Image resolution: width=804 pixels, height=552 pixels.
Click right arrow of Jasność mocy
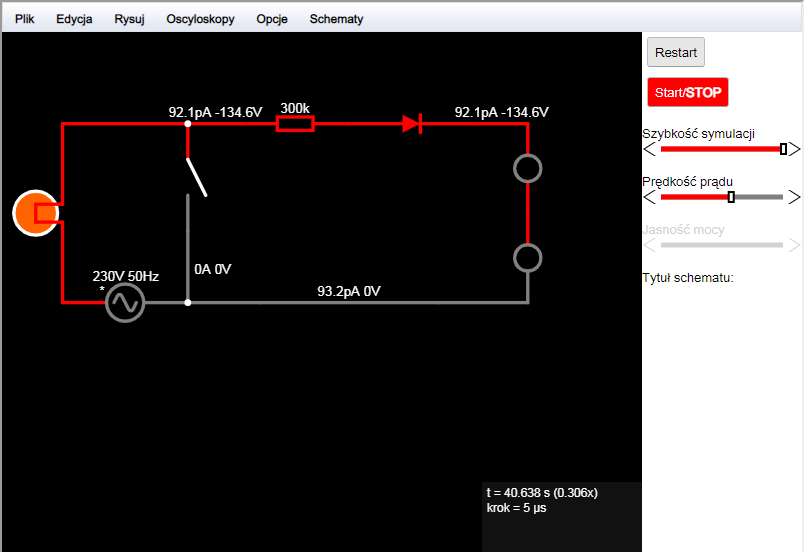coord(794,246)
